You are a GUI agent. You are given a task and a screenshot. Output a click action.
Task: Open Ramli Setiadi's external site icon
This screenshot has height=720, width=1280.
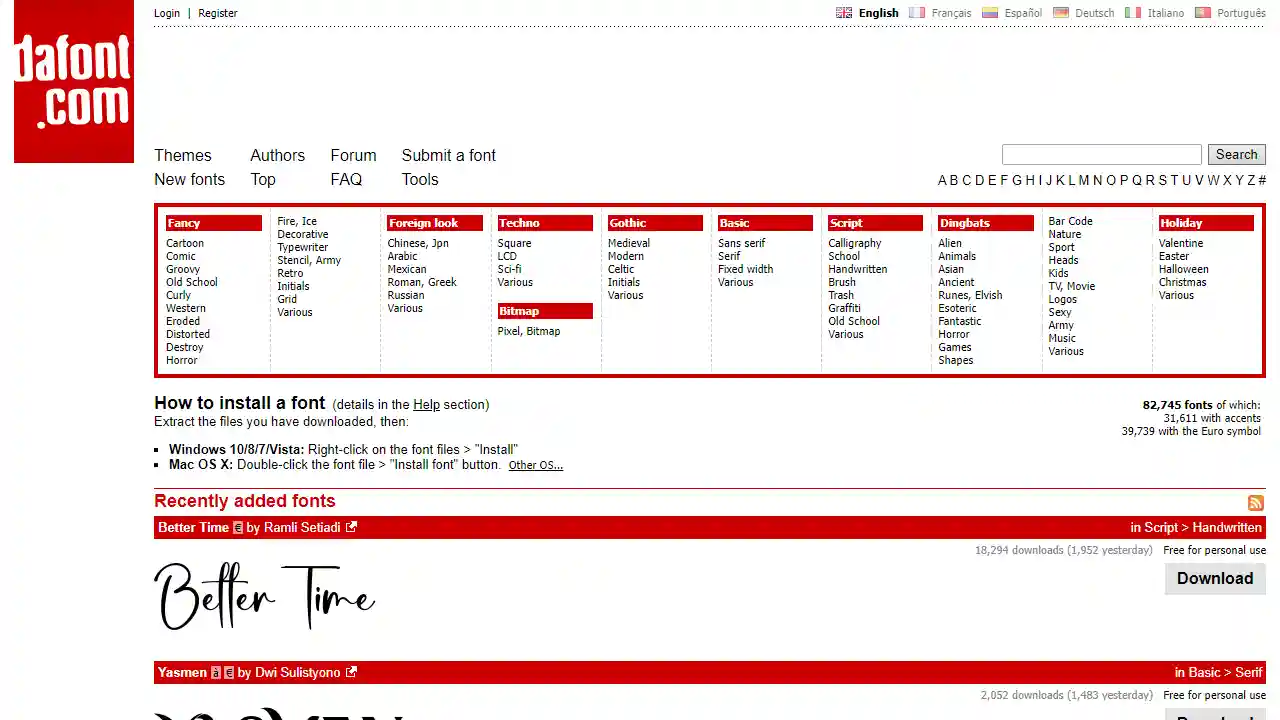[x=351, y=527]
